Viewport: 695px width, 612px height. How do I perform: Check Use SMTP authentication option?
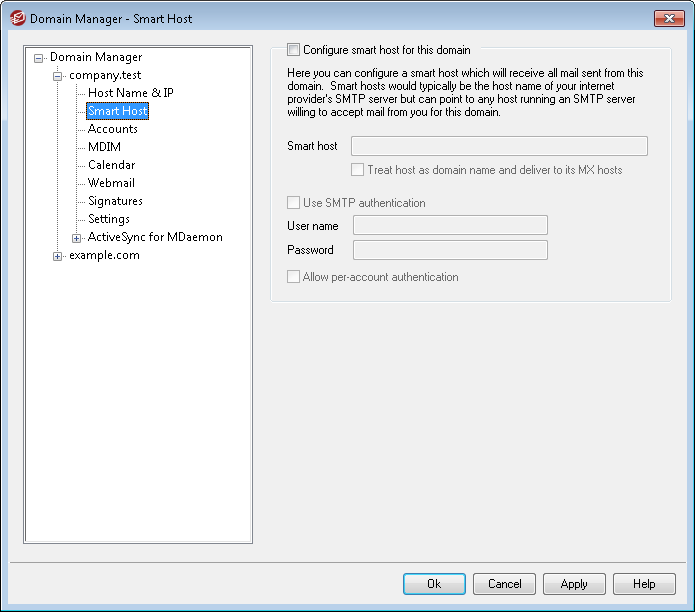pos(294,203)
